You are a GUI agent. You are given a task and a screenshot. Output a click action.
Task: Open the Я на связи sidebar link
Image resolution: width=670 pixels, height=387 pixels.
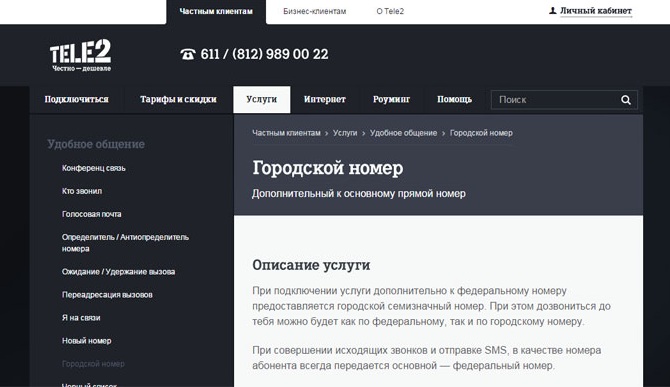(81, 318)
